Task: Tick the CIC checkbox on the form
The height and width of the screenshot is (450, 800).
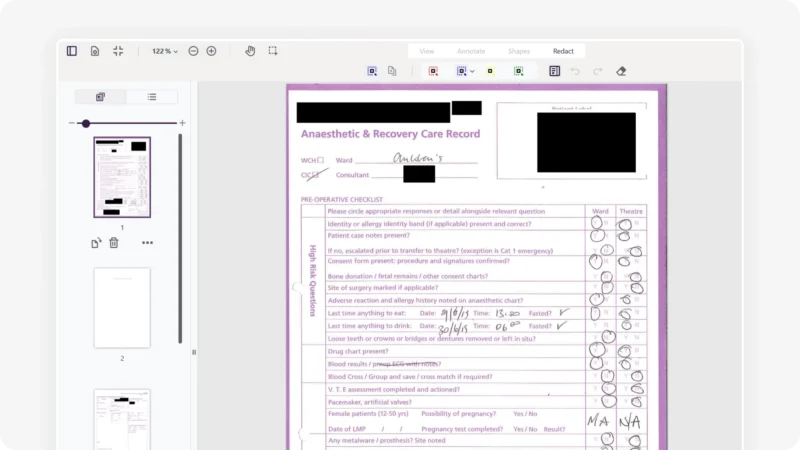Action: (x=316, y=175)
